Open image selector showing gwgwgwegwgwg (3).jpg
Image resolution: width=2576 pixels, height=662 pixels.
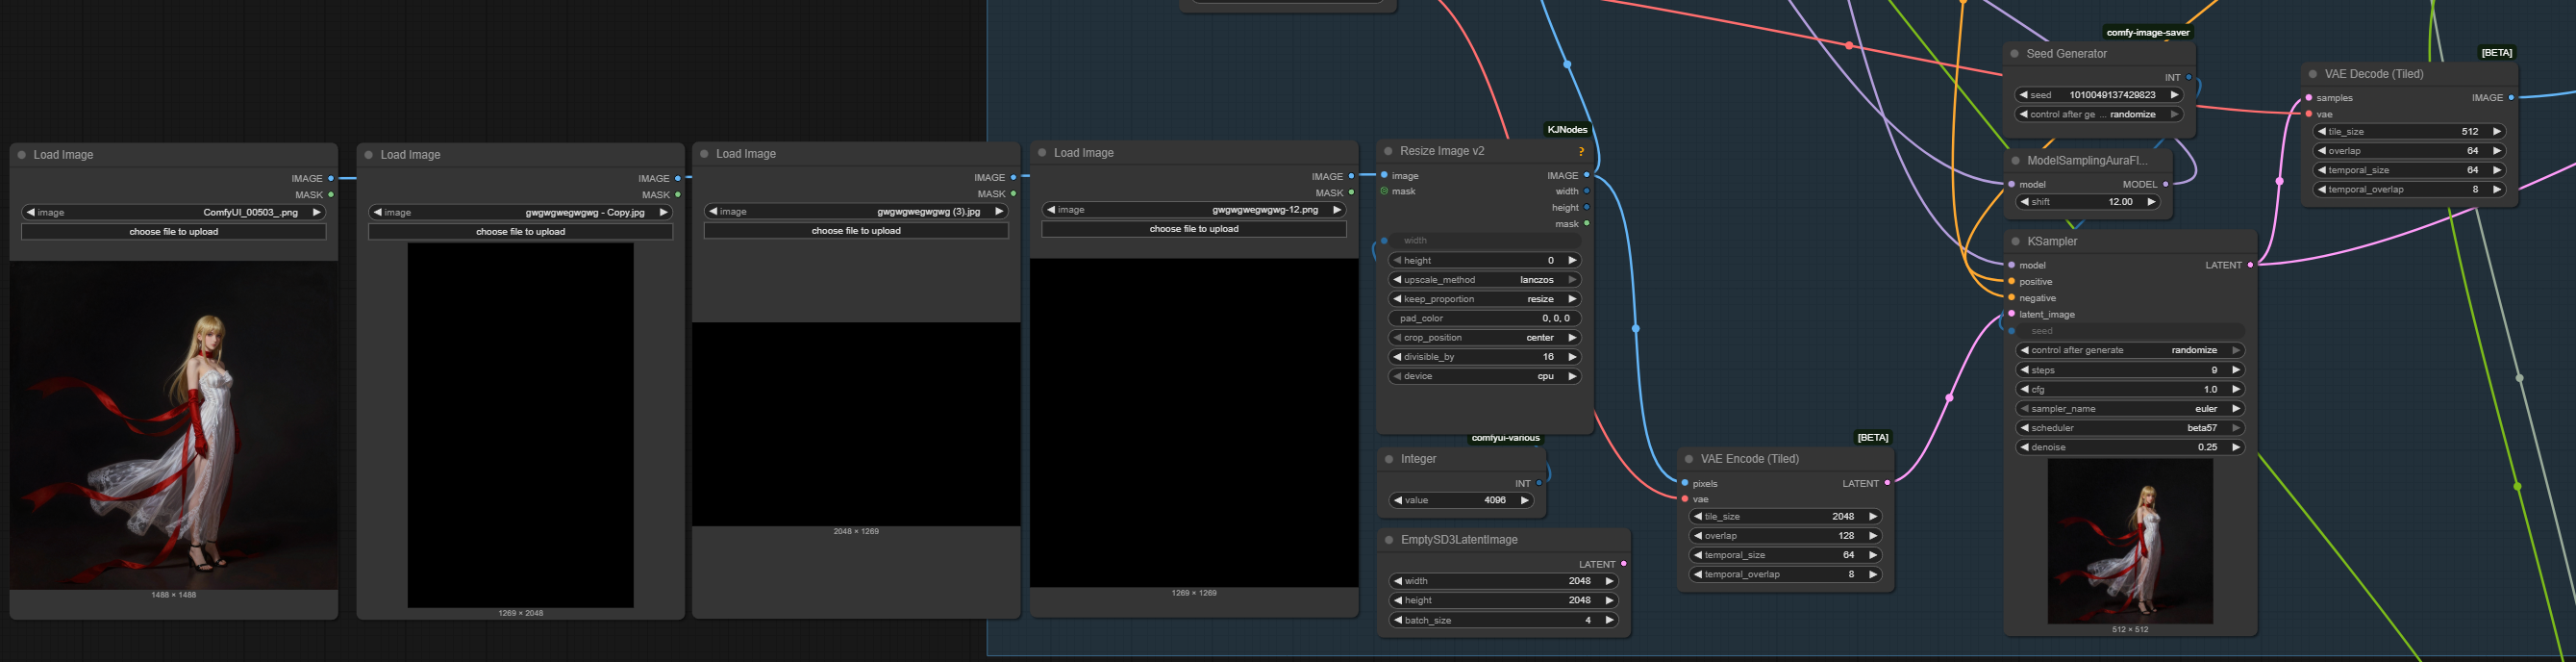point(856,211)
